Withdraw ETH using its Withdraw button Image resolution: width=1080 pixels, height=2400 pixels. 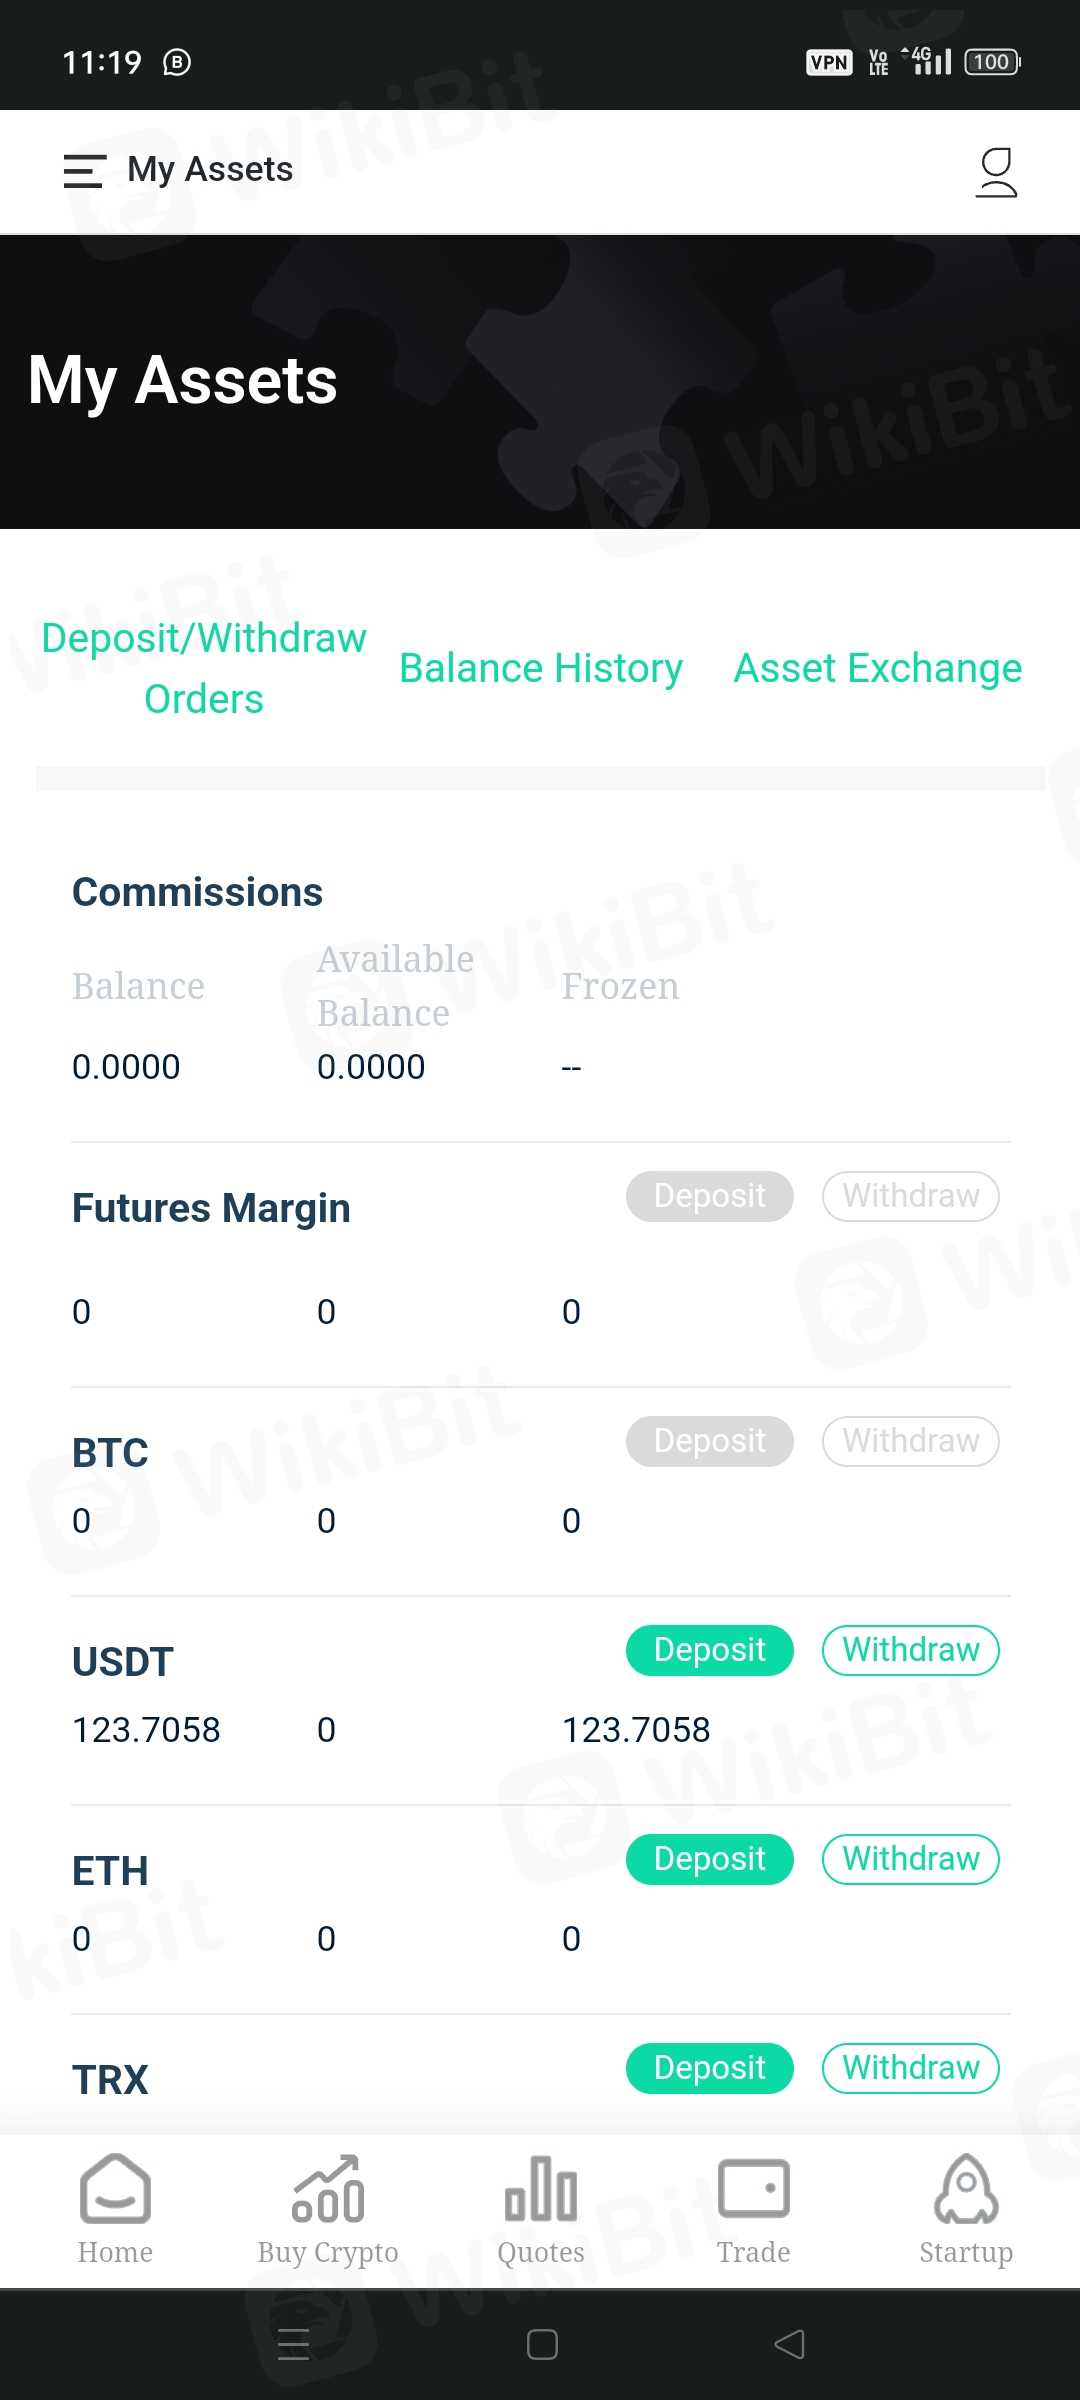911,1859
